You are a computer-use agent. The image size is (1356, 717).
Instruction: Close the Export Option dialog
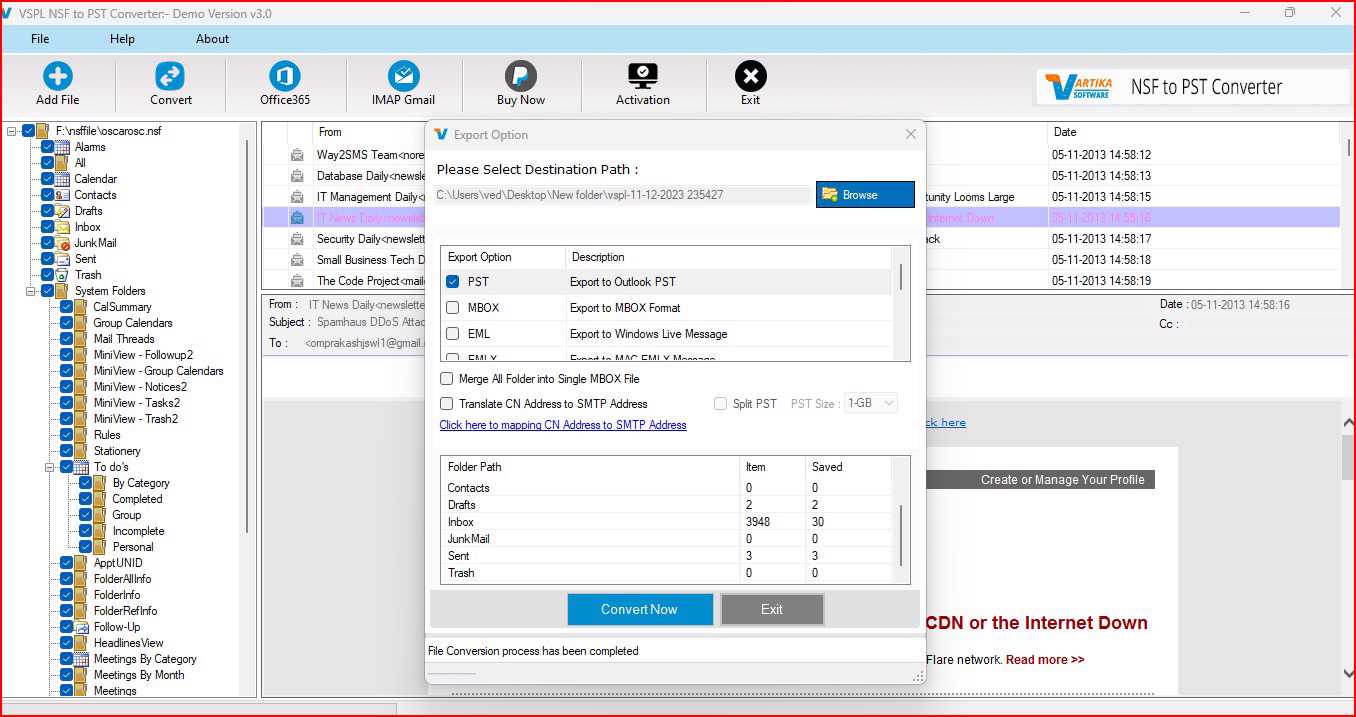910,134
